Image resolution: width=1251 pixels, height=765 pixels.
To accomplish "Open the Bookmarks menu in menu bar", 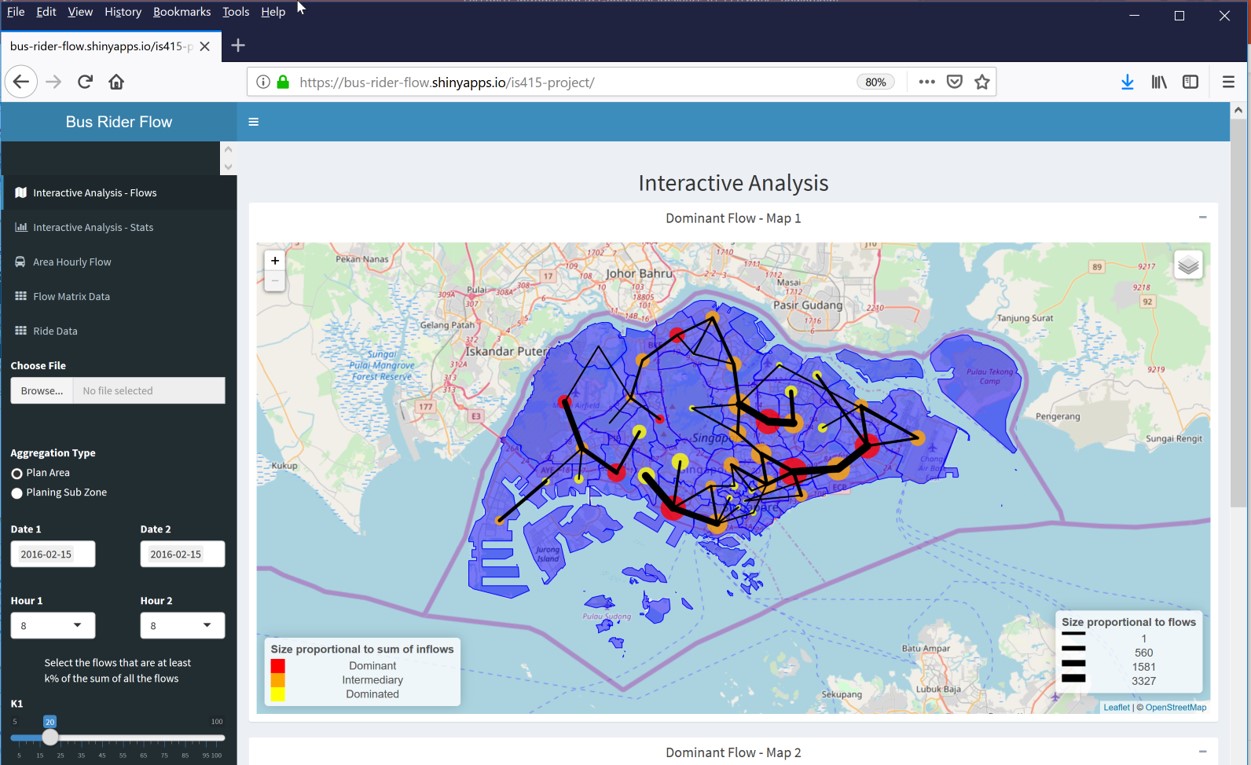I will tap(181, 12).
